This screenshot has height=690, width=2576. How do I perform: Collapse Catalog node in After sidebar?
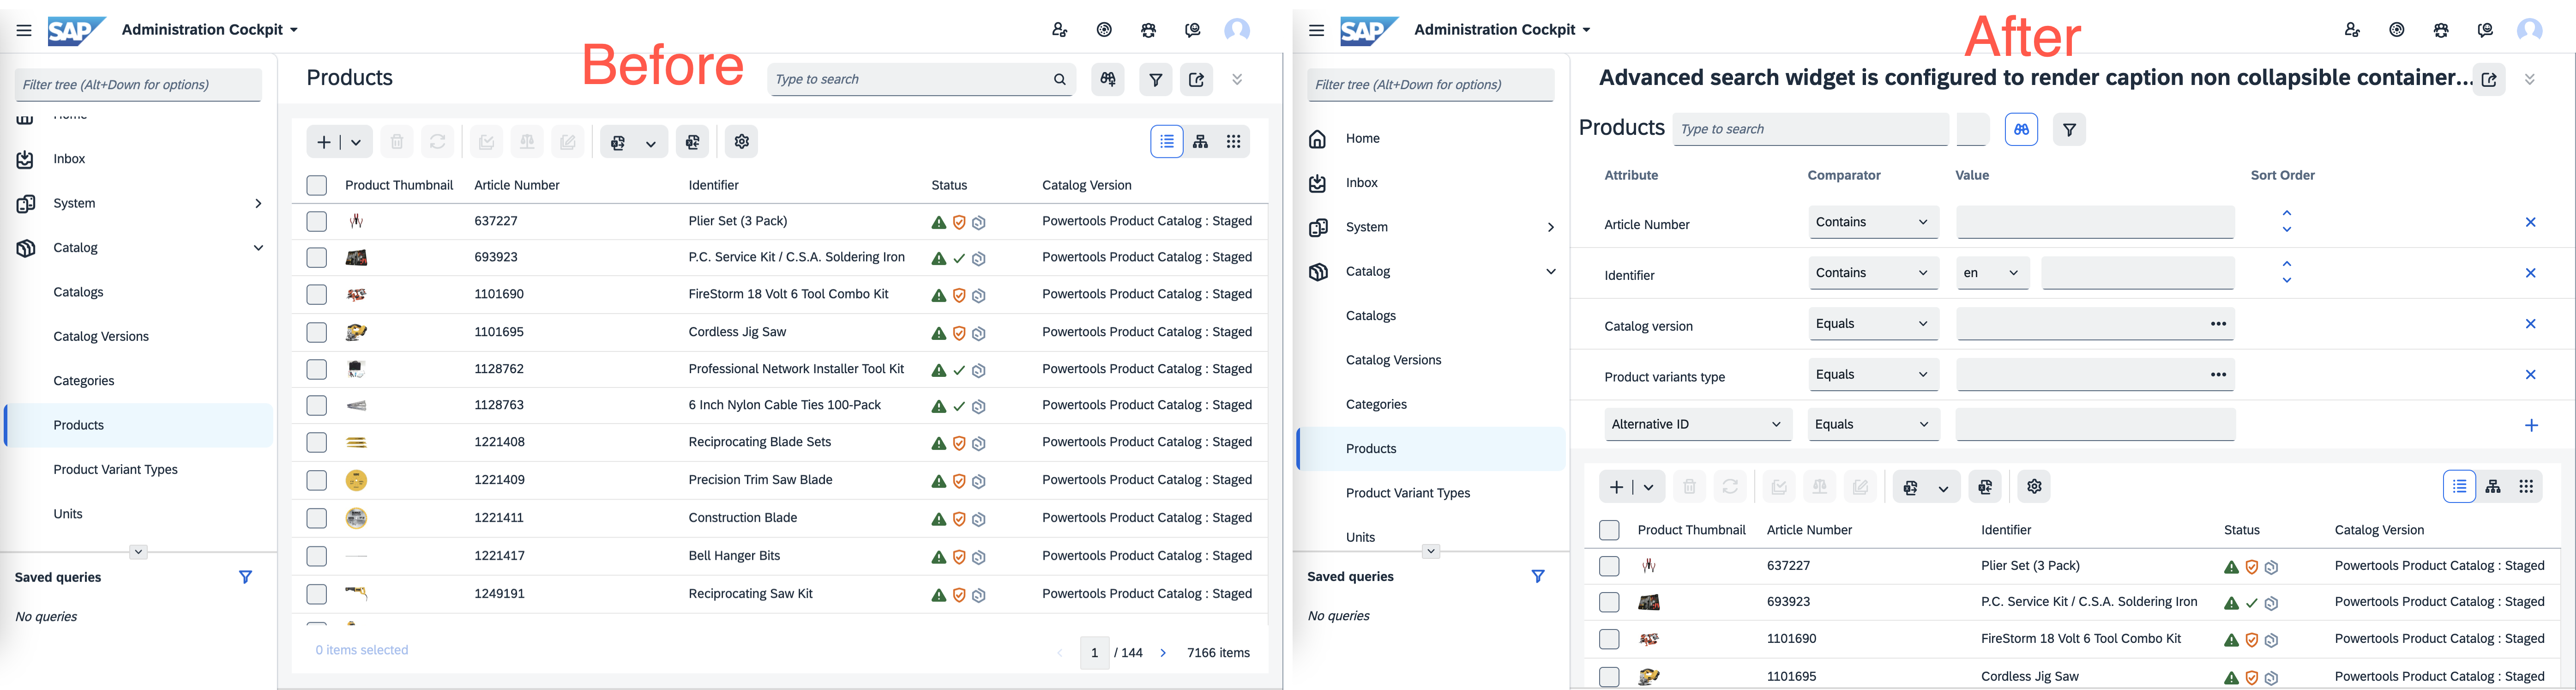click(1551, 271)
